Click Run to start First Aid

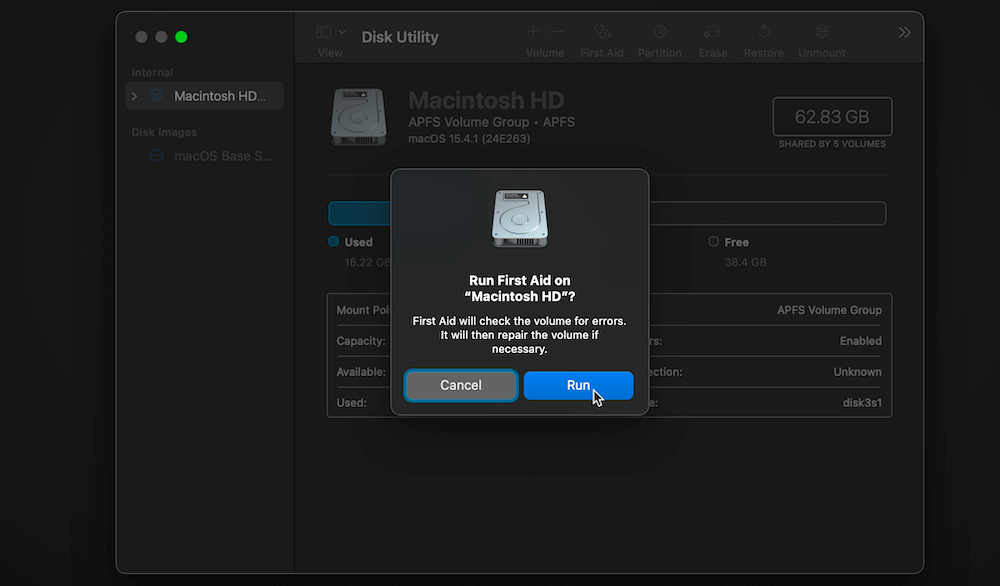tap(578, 385)
